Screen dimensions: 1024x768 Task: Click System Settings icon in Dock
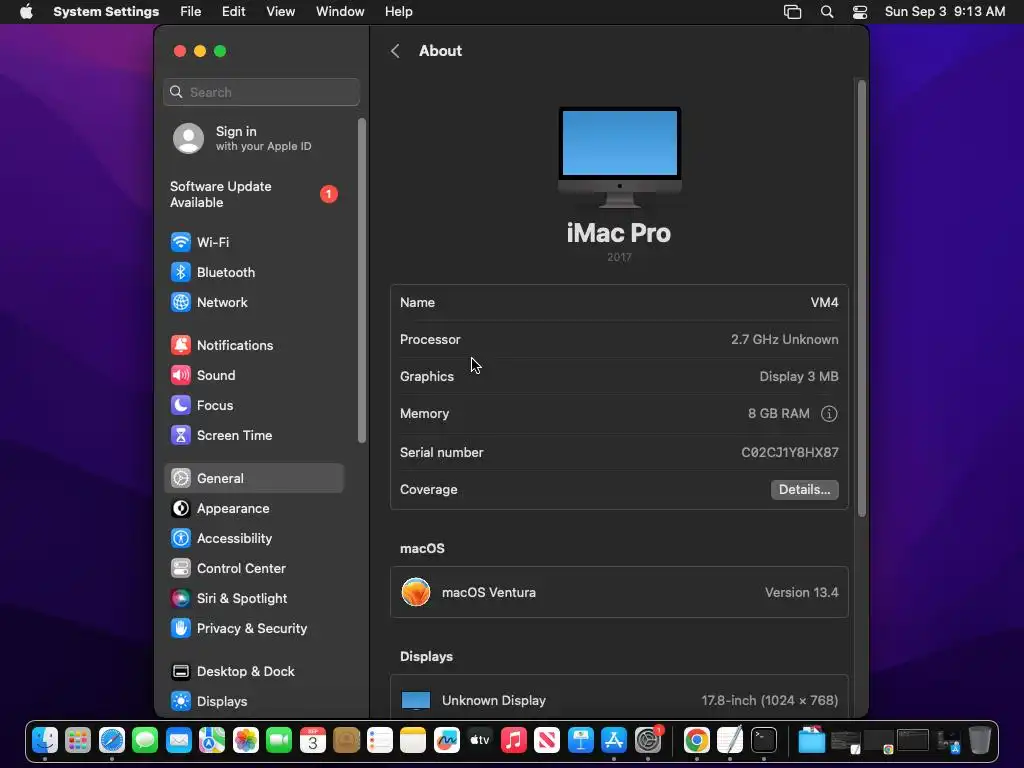648,741
